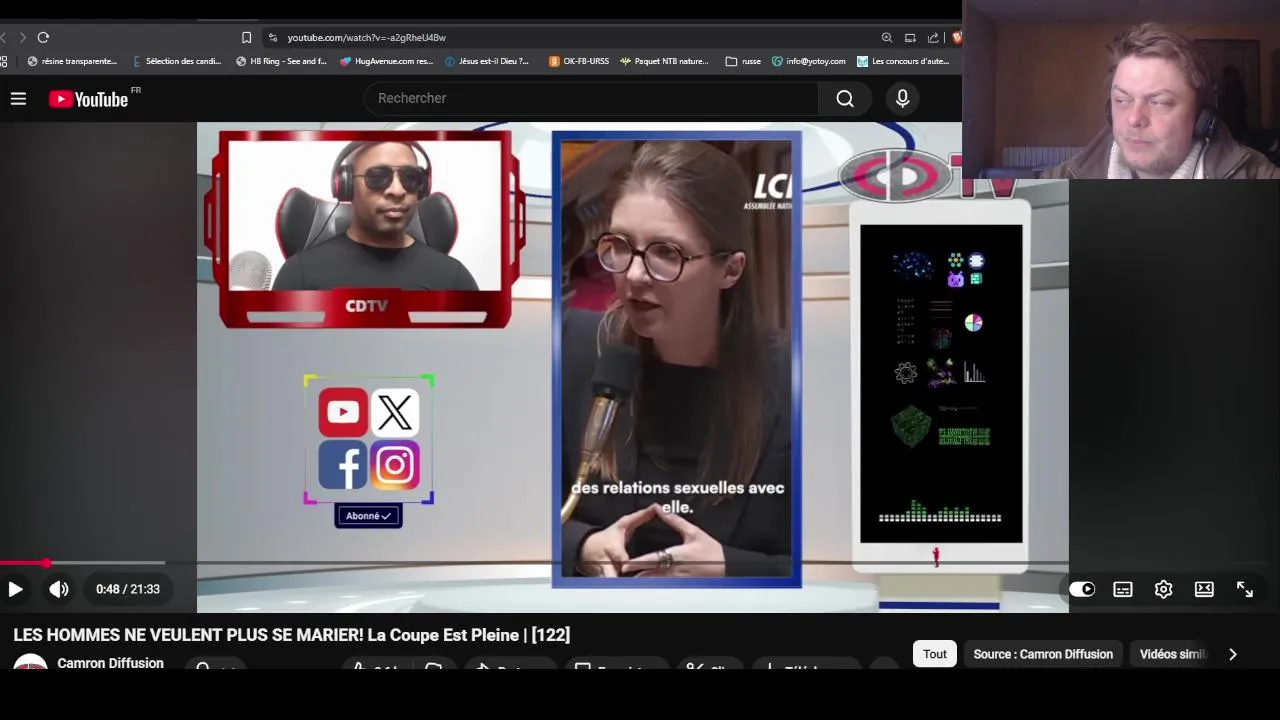Click the video title 'LES HOMMES NE VEULENT PLUS SE MARIER'
The height and width of the screenshot is (720, 1280).
tap(291, 635)
